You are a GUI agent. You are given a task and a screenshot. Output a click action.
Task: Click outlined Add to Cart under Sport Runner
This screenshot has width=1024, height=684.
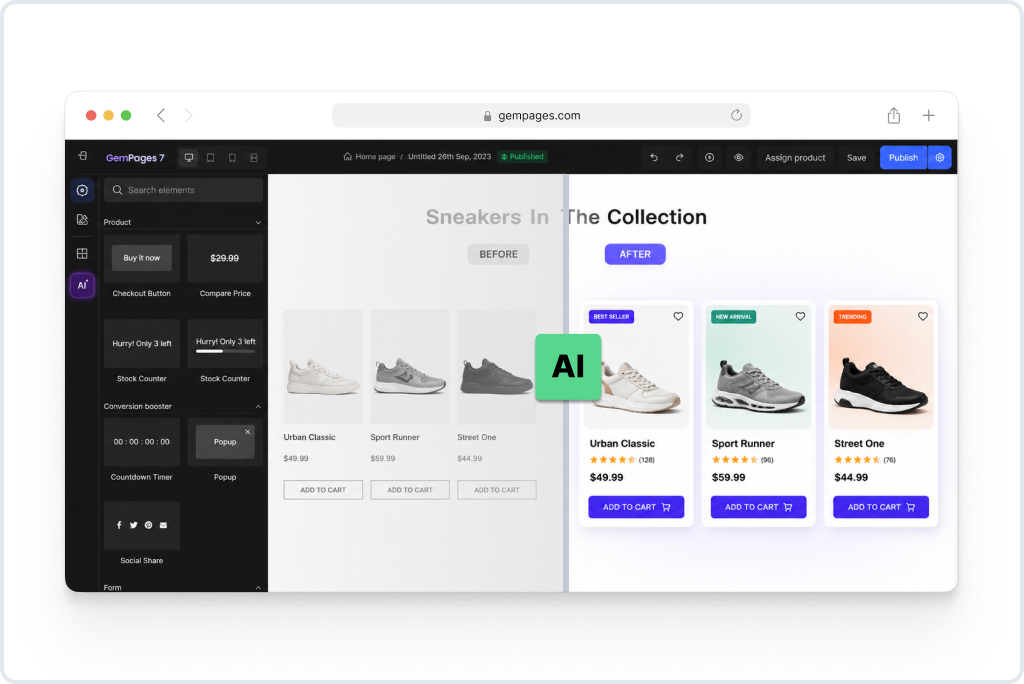(410, 490)
